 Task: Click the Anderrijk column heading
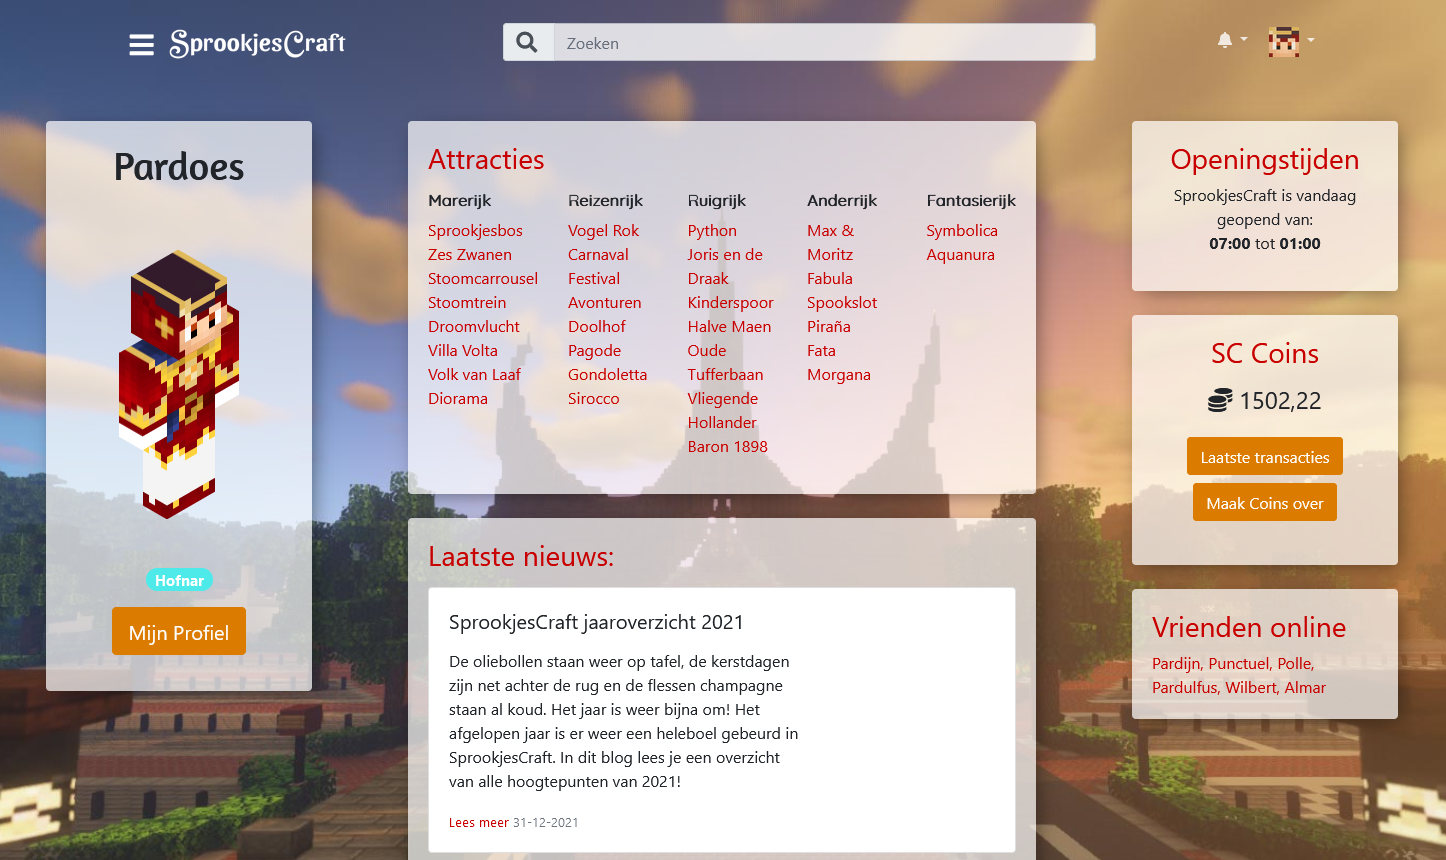point(842,200)
